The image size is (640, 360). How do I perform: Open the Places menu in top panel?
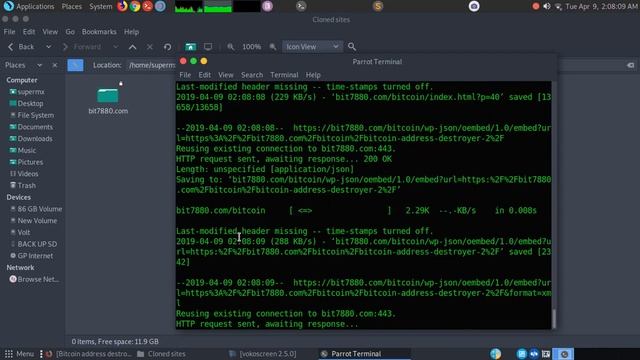71,7
